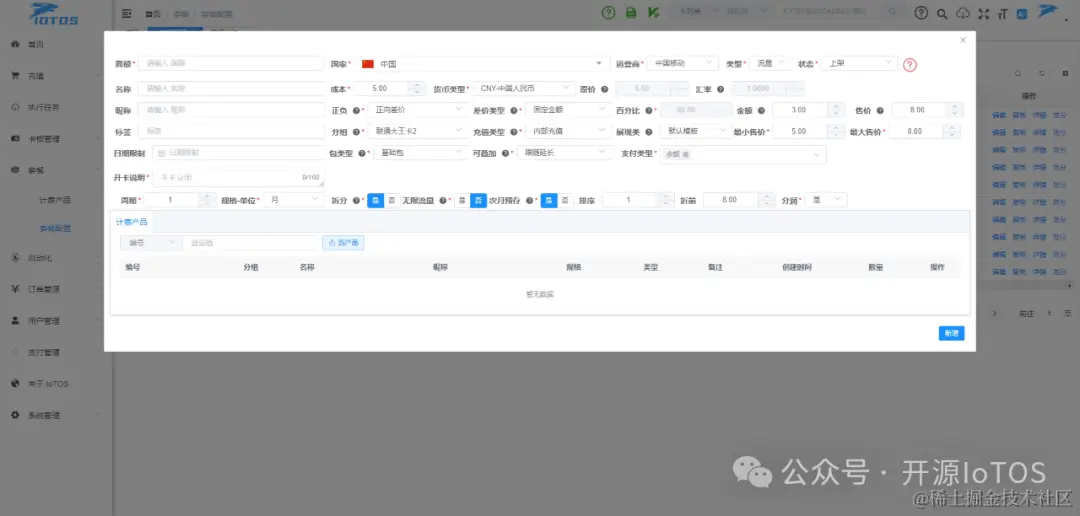The height and width of the screenshot is (516, 1080).
Task: Click the 选产品 button
Action: point(343,242)
